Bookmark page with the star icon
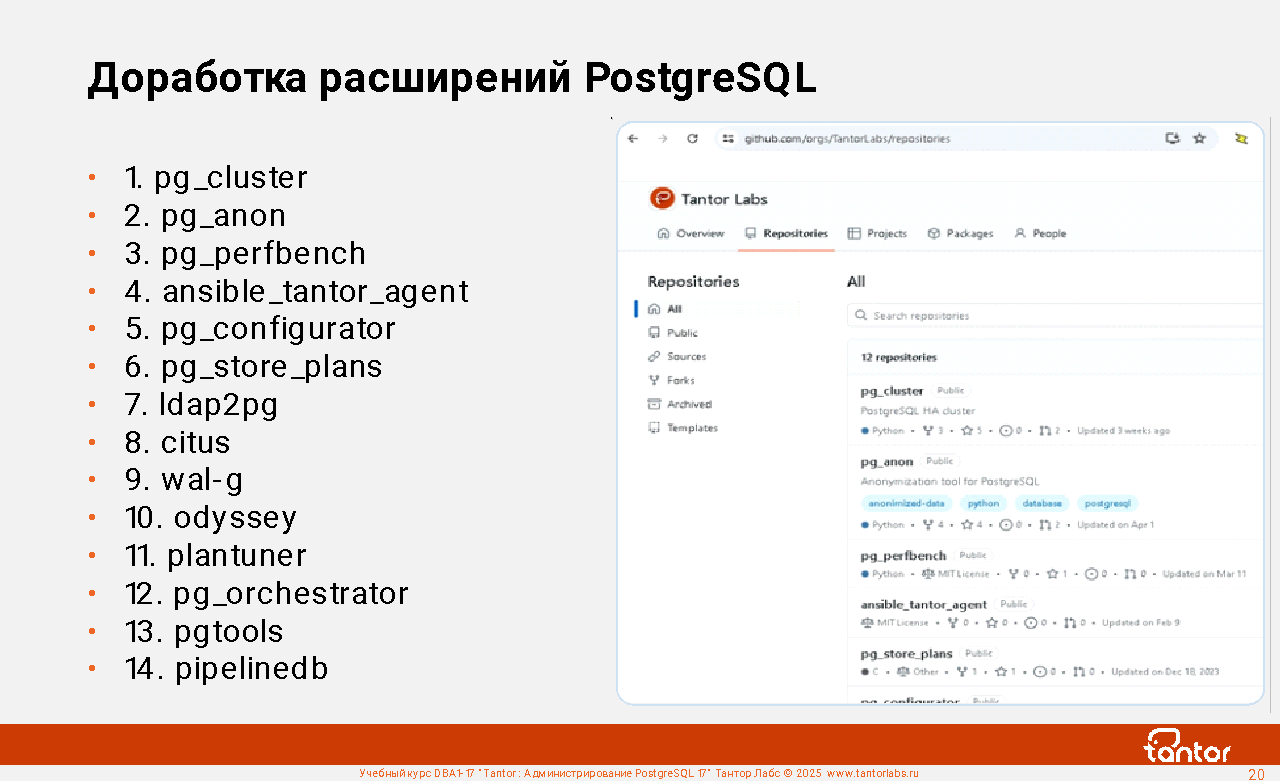Screen dimensions: 1280x781 (1199, 139)
